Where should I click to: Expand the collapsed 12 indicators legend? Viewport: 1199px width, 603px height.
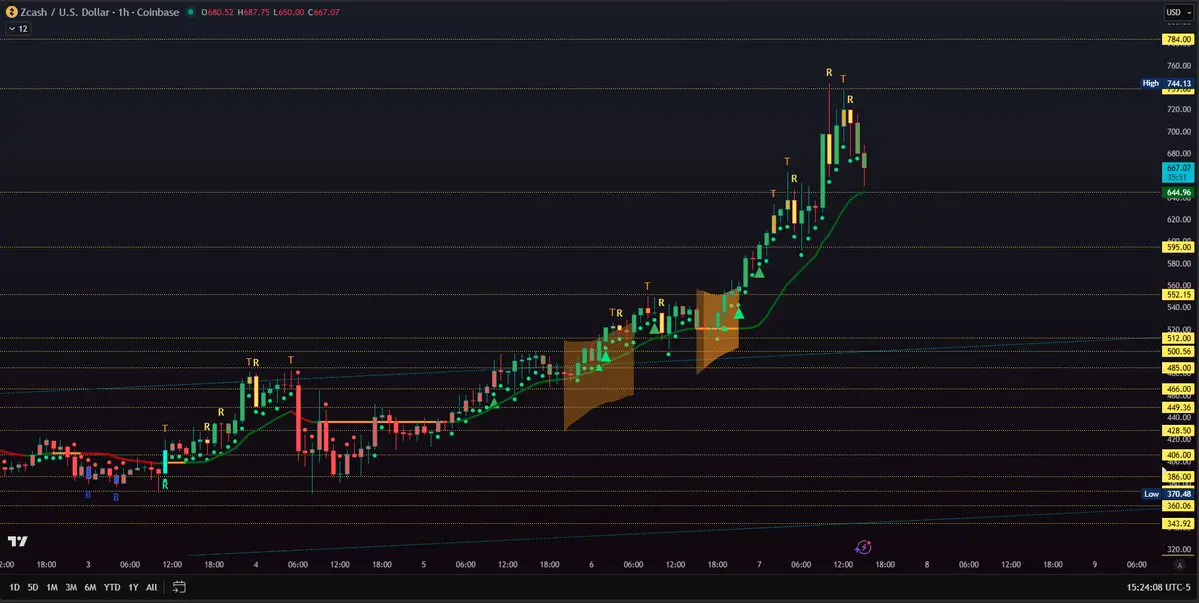18,28
